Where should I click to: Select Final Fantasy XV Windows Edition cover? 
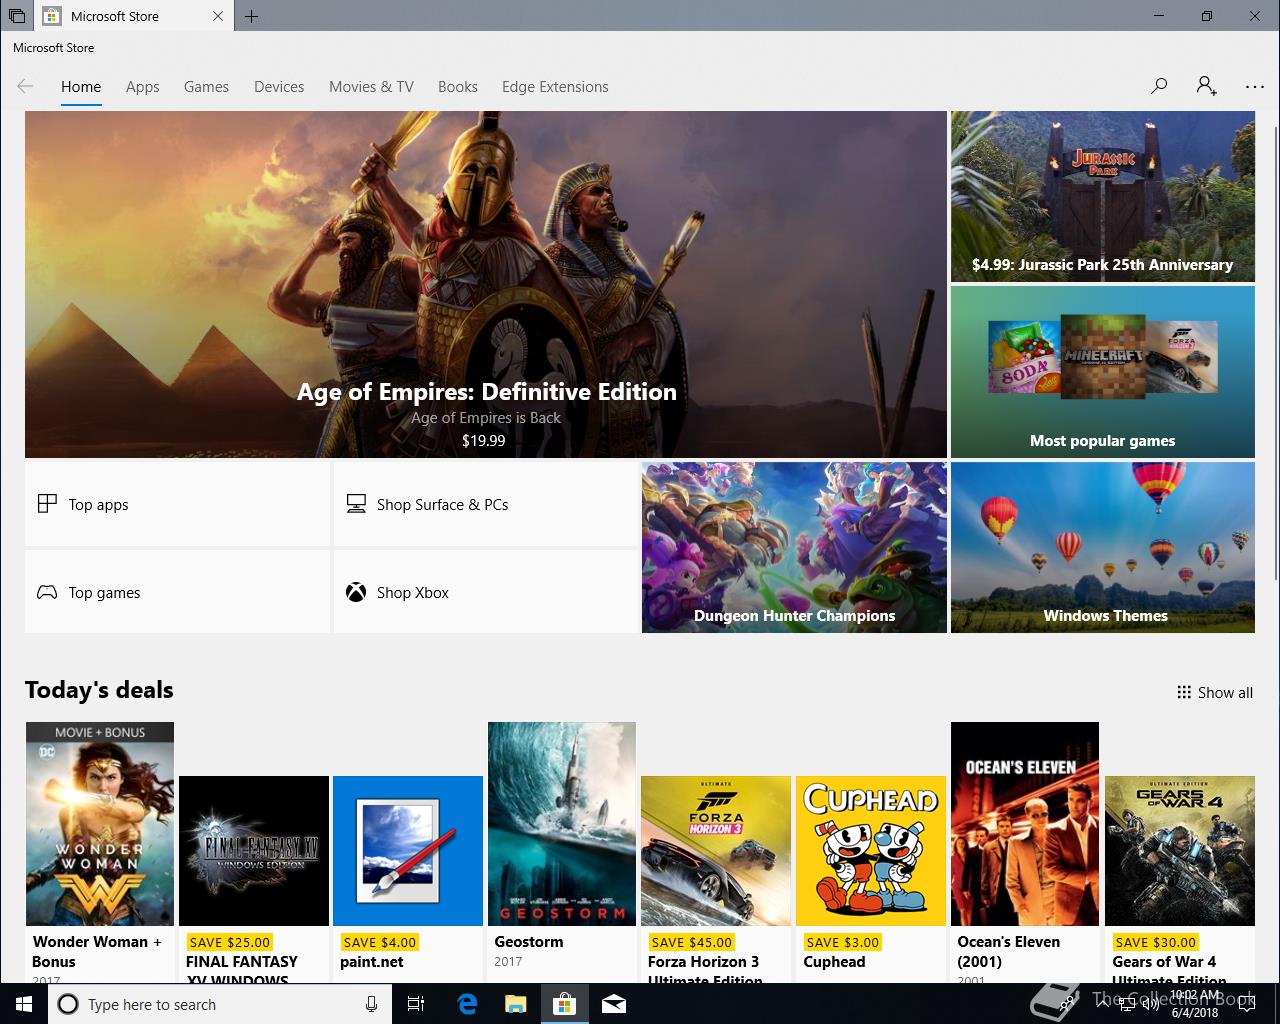(x=254, y=851)
